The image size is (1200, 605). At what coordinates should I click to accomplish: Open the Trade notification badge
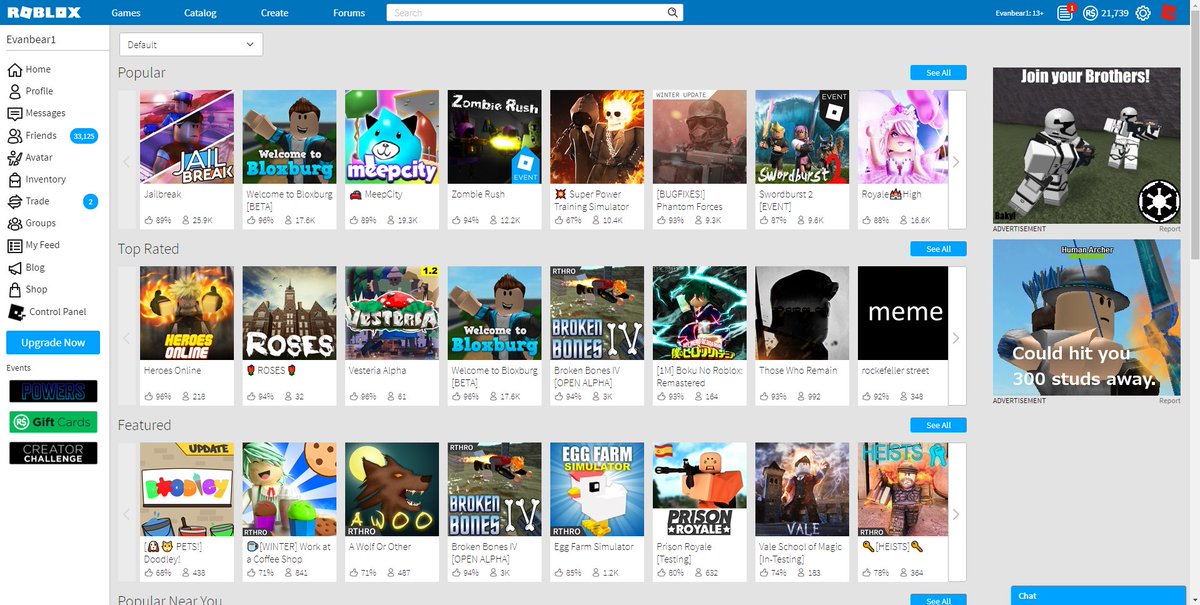pyautogui.click(x=91, y=201)
